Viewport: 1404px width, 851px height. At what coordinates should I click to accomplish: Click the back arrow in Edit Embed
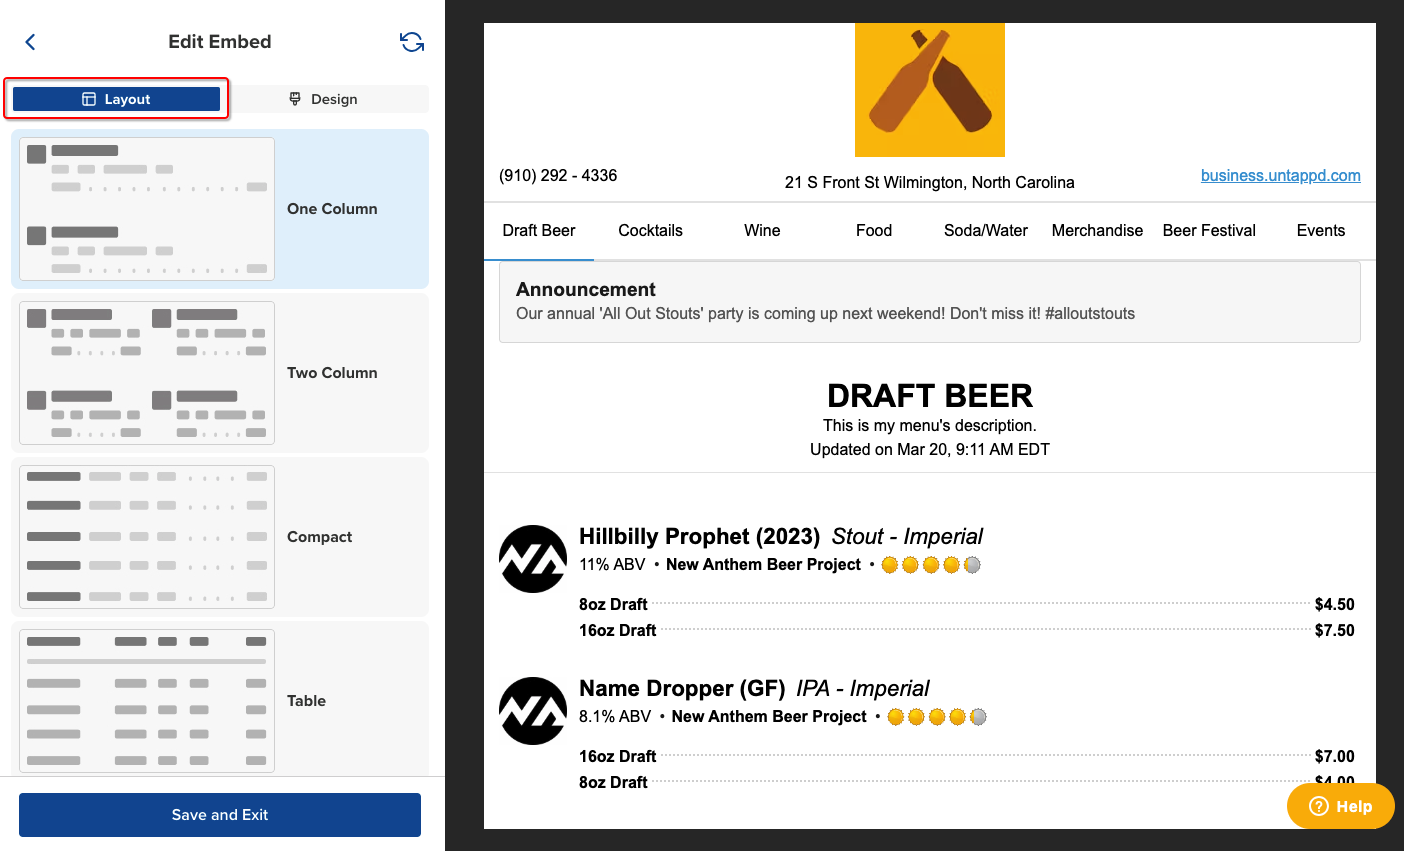click(30, 41)
